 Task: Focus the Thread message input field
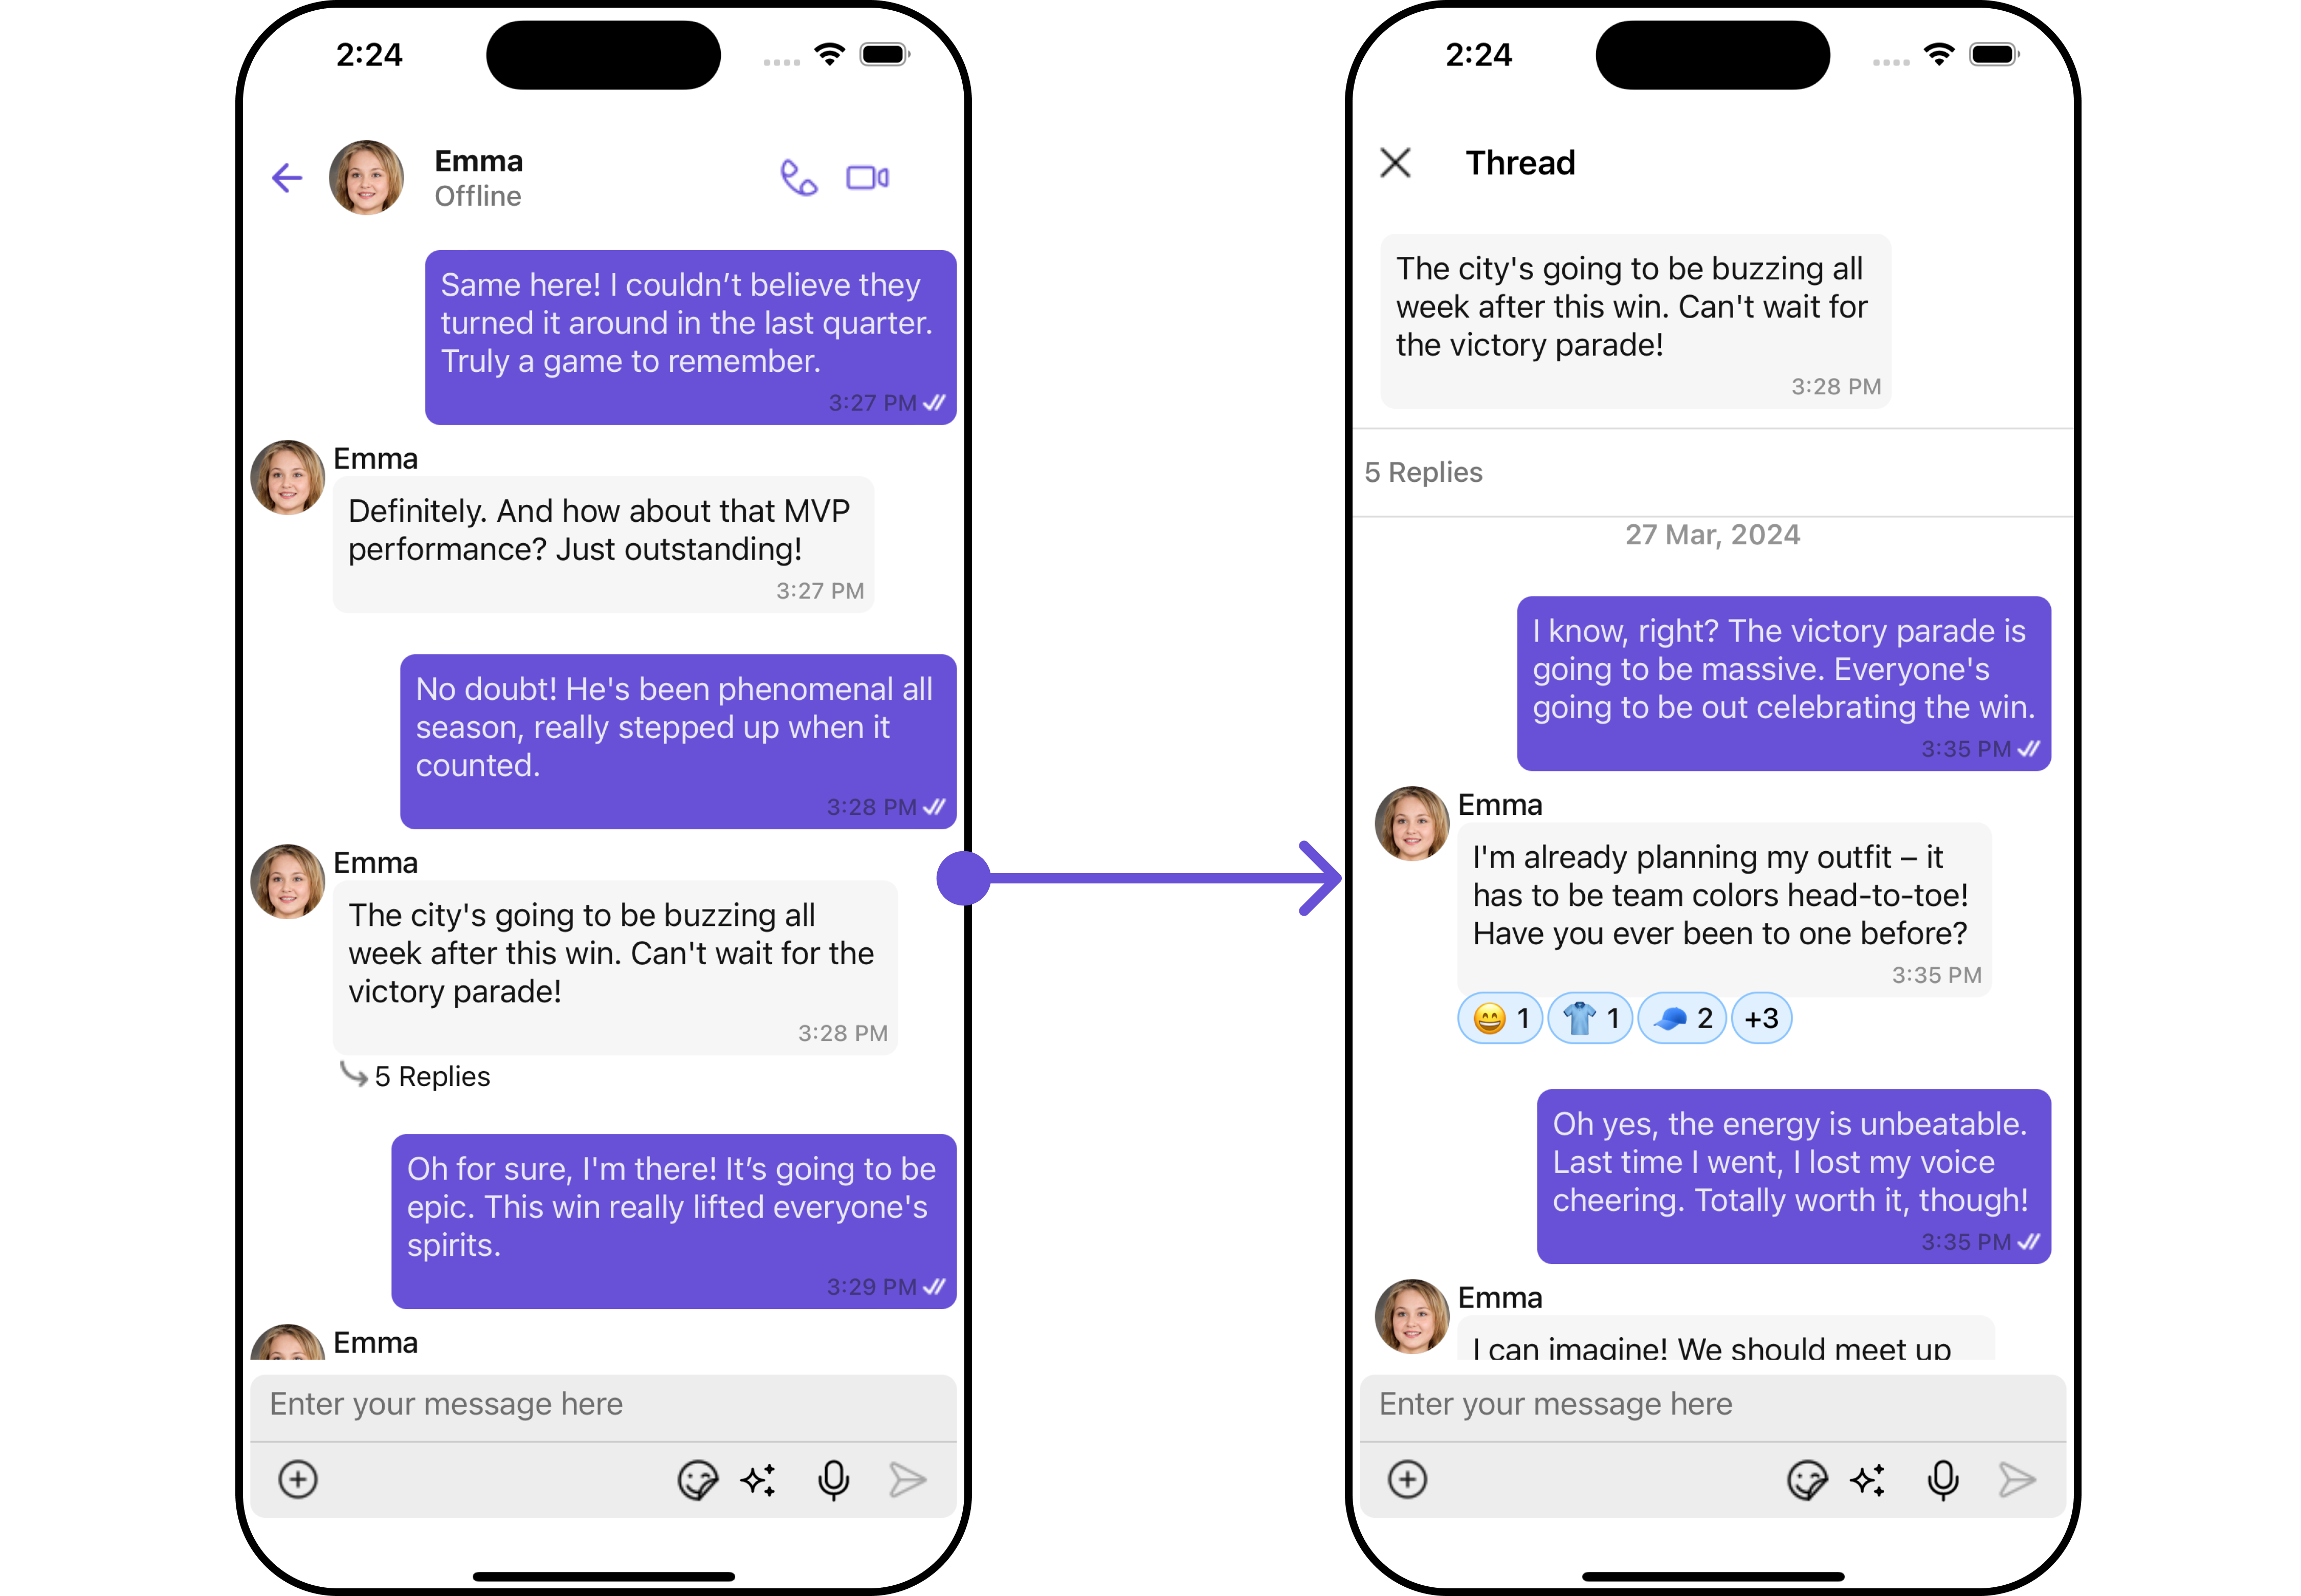coord(1712,1405)
